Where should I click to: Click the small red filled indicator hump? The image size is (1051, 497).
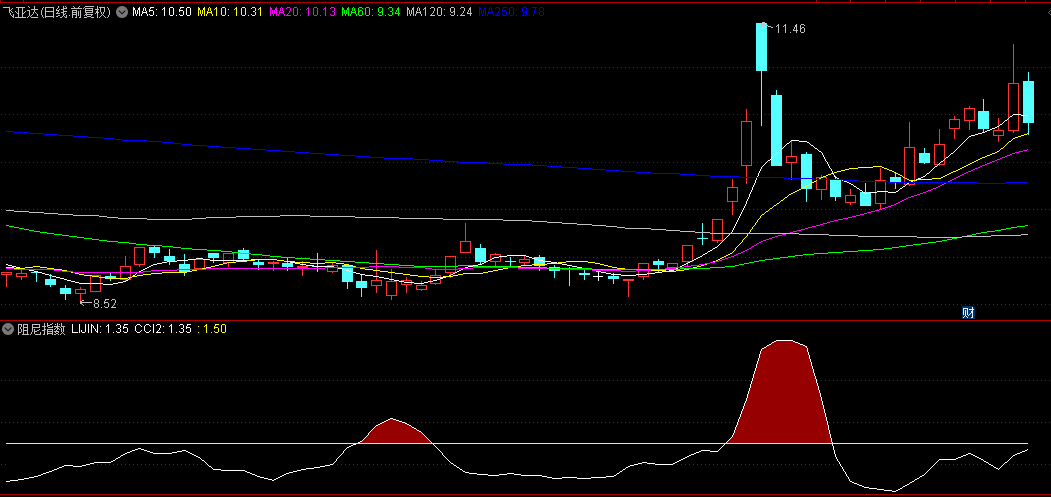tap(393, 431)
